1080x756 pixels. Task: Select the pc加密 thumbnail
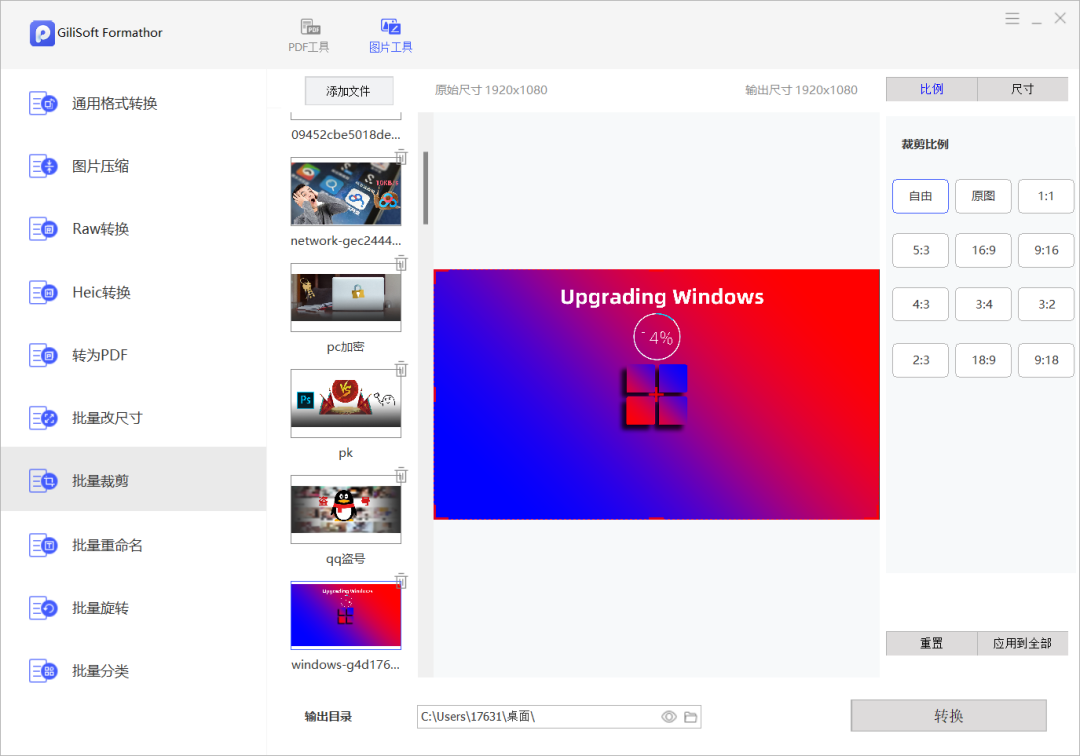click(346, 297)
